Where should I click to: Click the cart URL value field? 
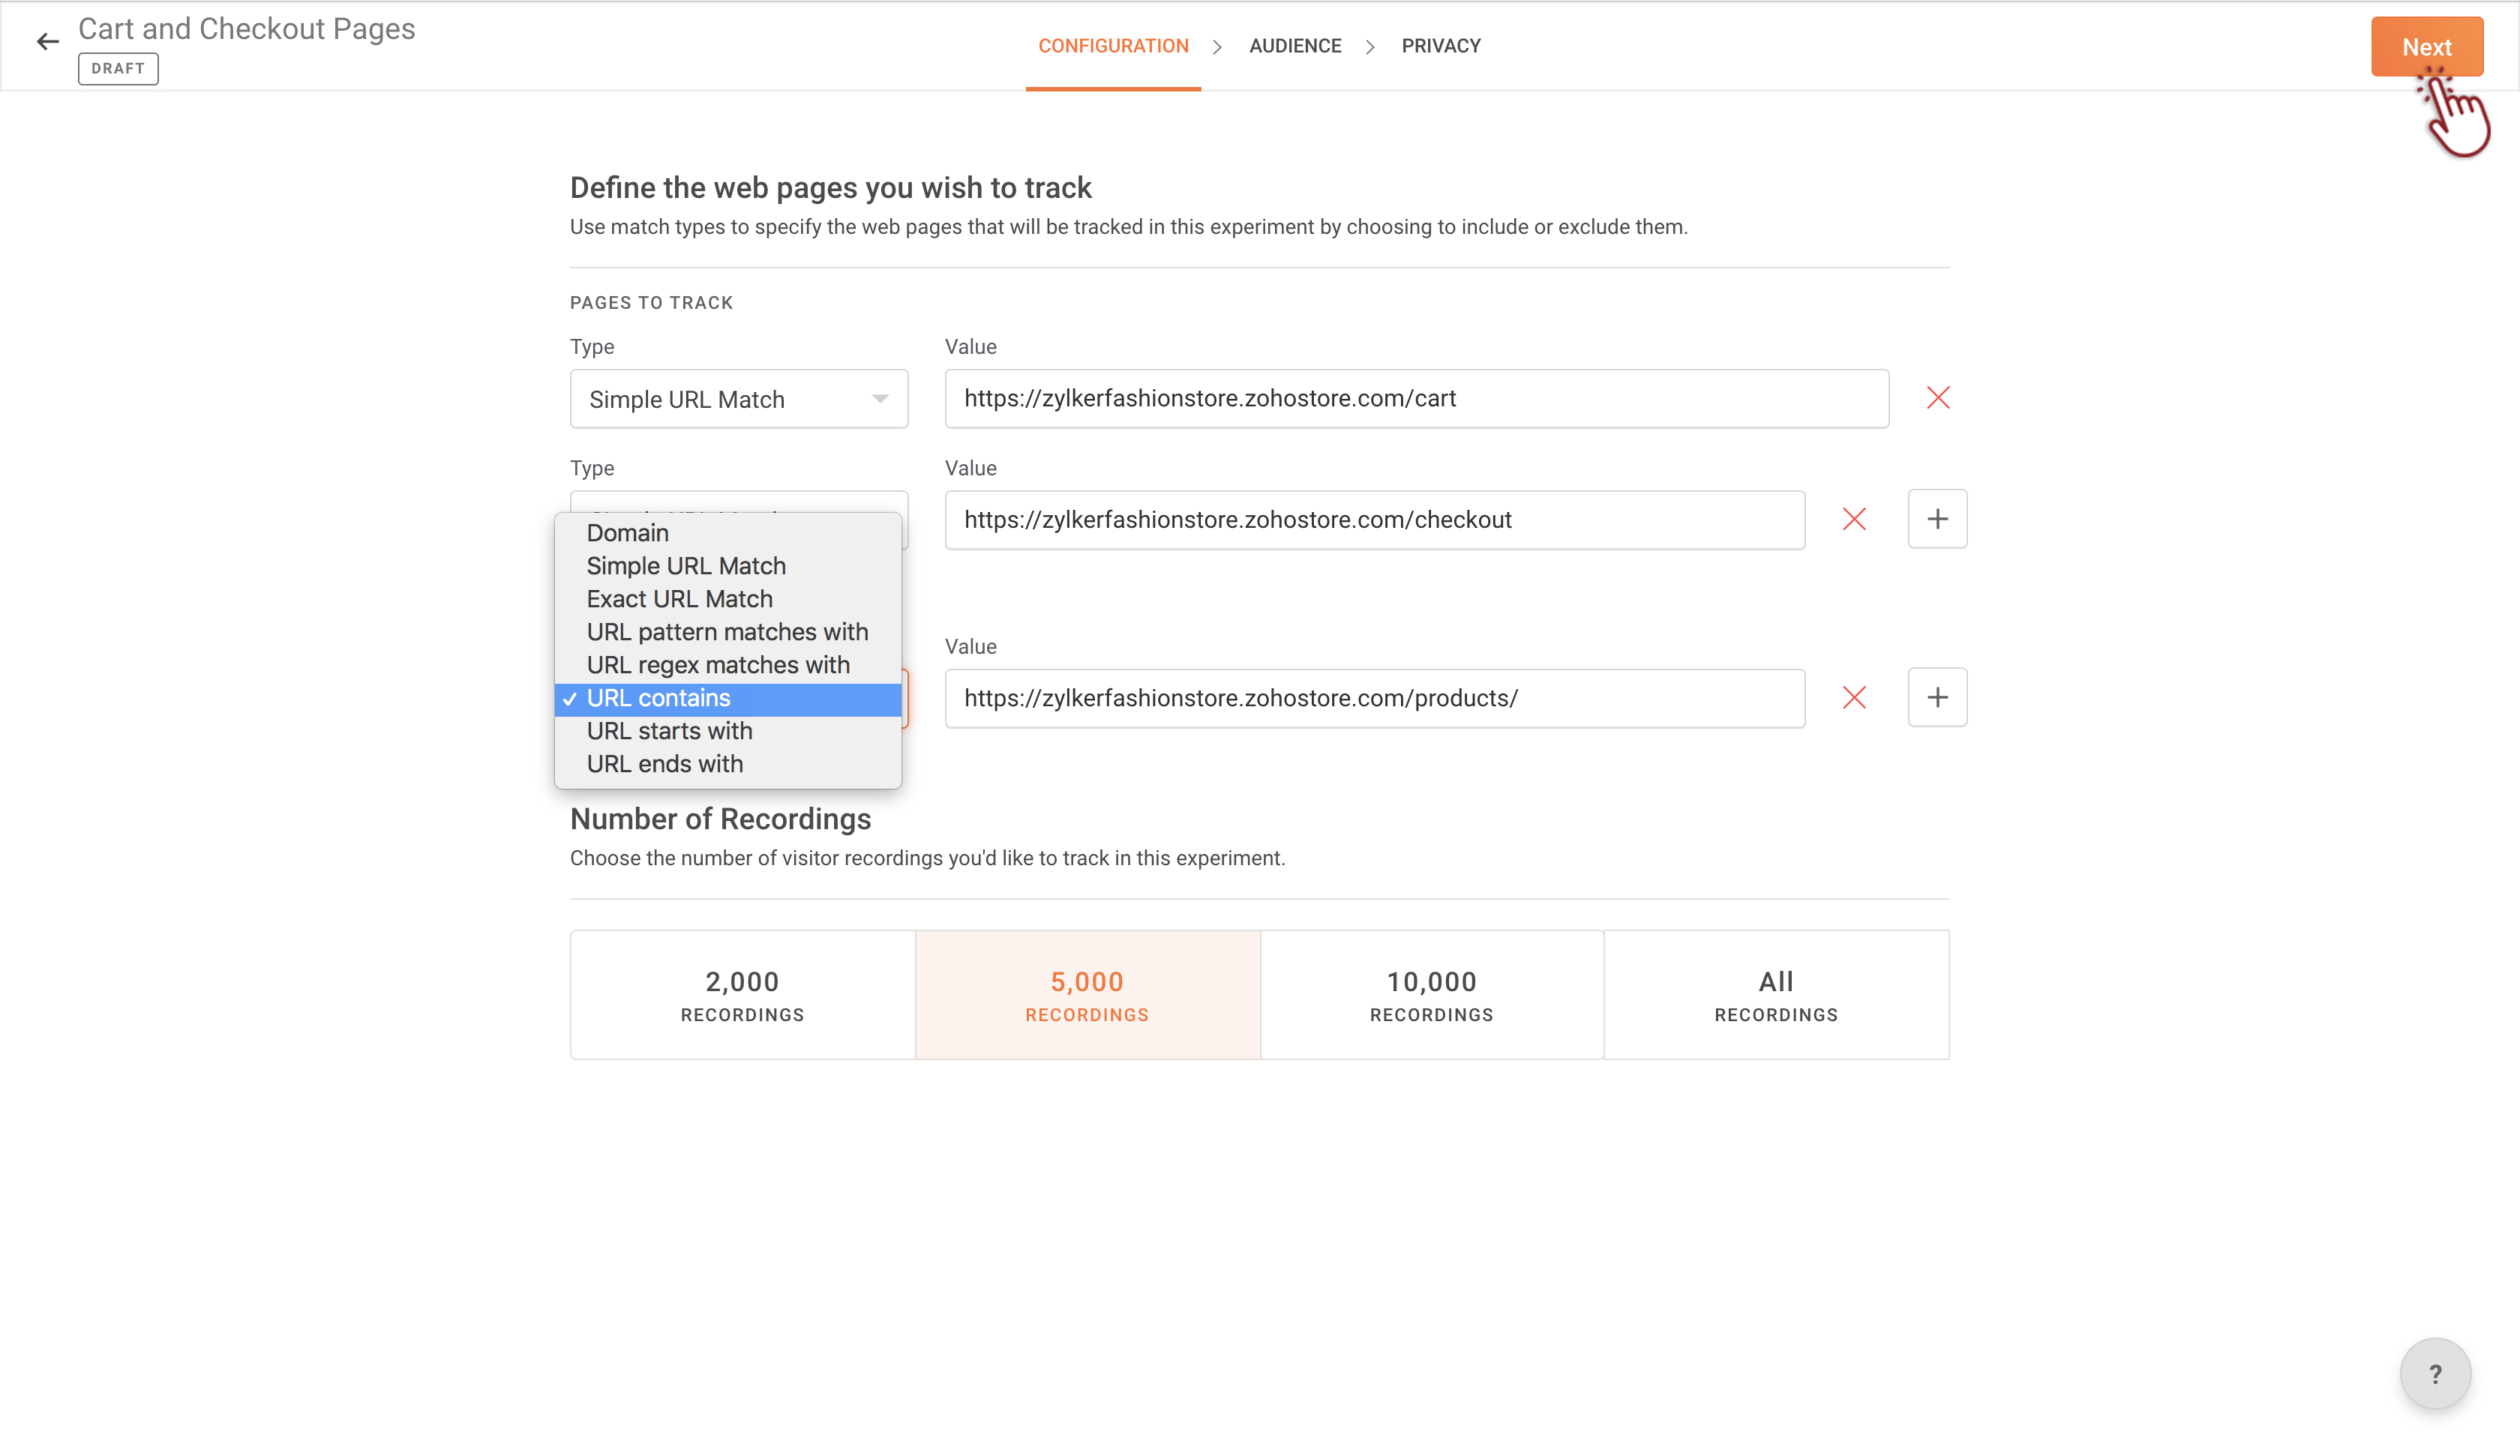pyautogui.click(x=1415, y=399)
